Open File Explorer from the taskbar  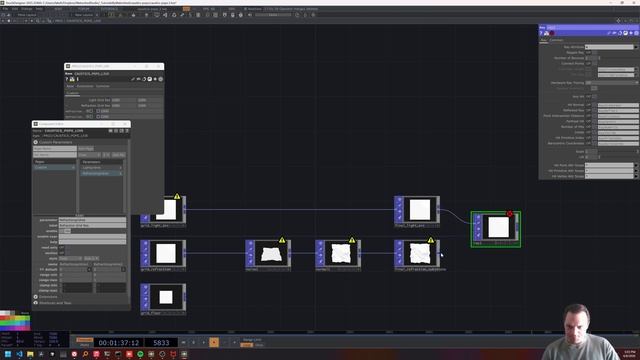pyautogui.click(x=30, y=354)
